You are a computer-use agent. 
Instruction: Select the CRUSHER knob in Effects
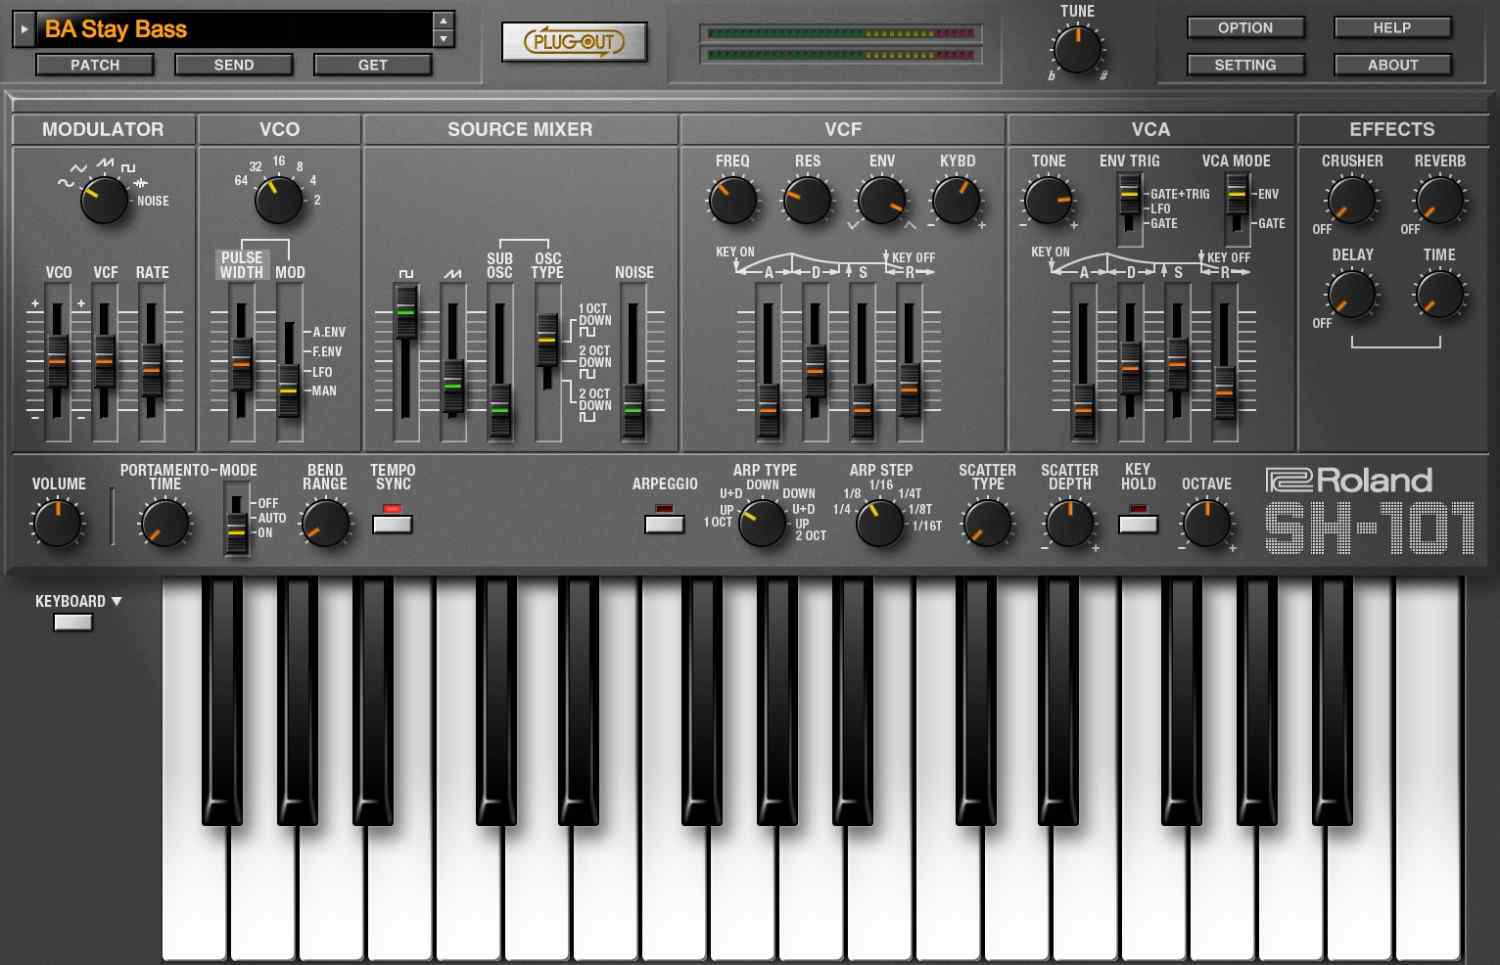point(1352,199)
